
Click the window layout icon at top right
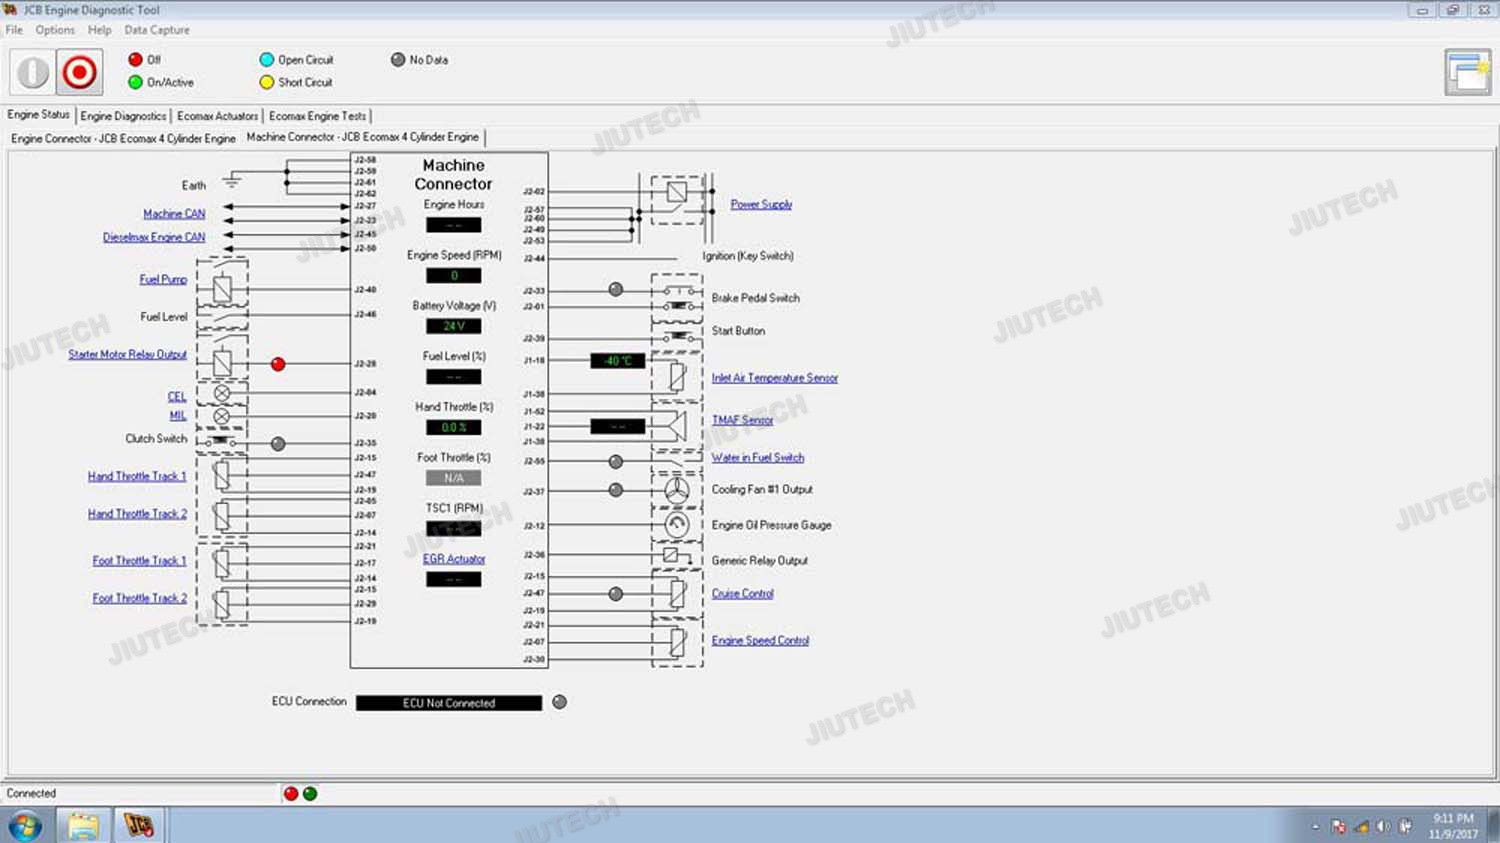pyautogui.click(x=1467, y=73)
